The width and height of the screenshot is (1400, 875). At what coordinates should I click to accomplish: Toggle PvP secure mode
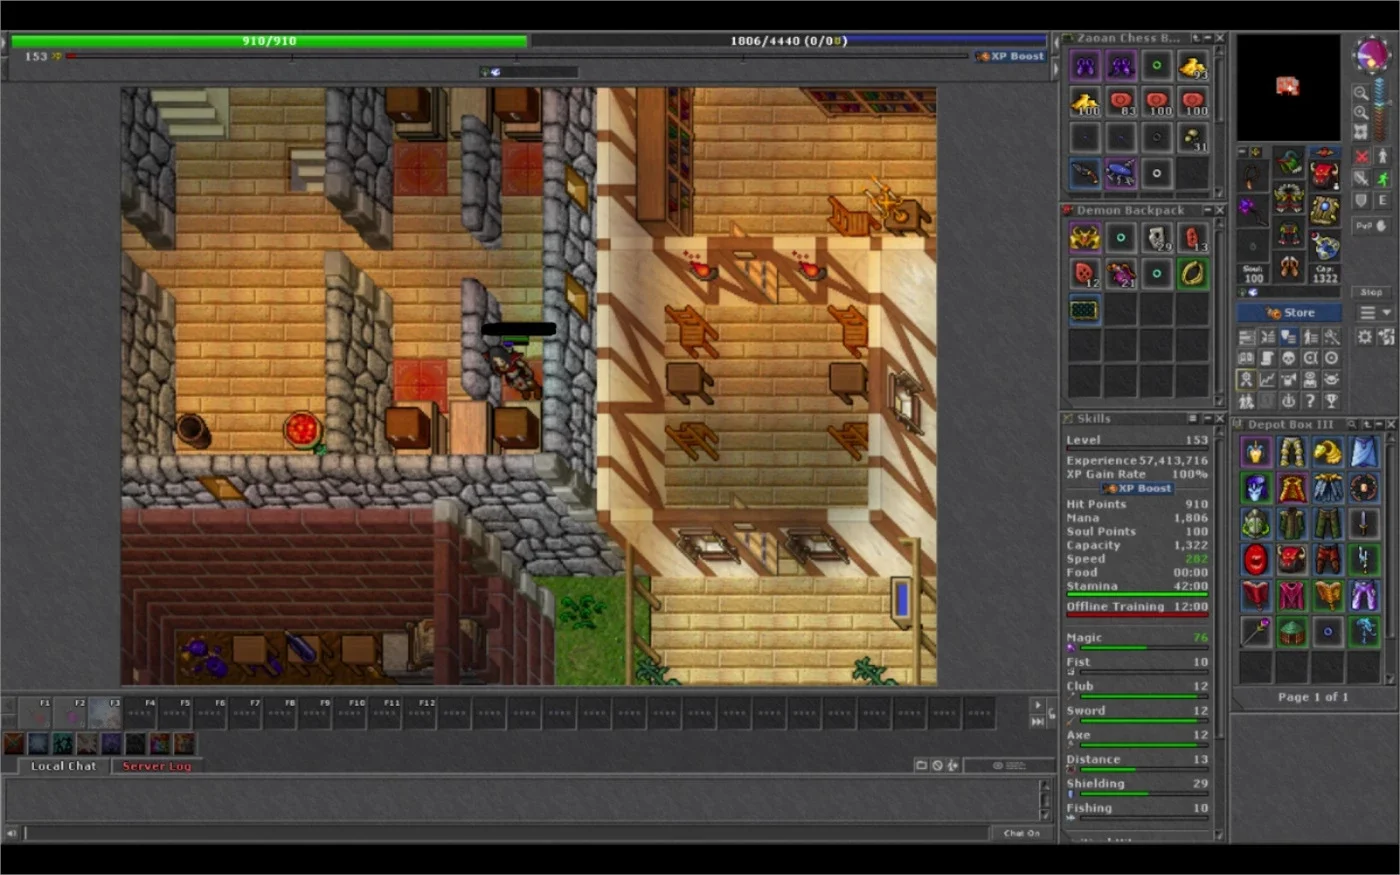point(1371,226)
